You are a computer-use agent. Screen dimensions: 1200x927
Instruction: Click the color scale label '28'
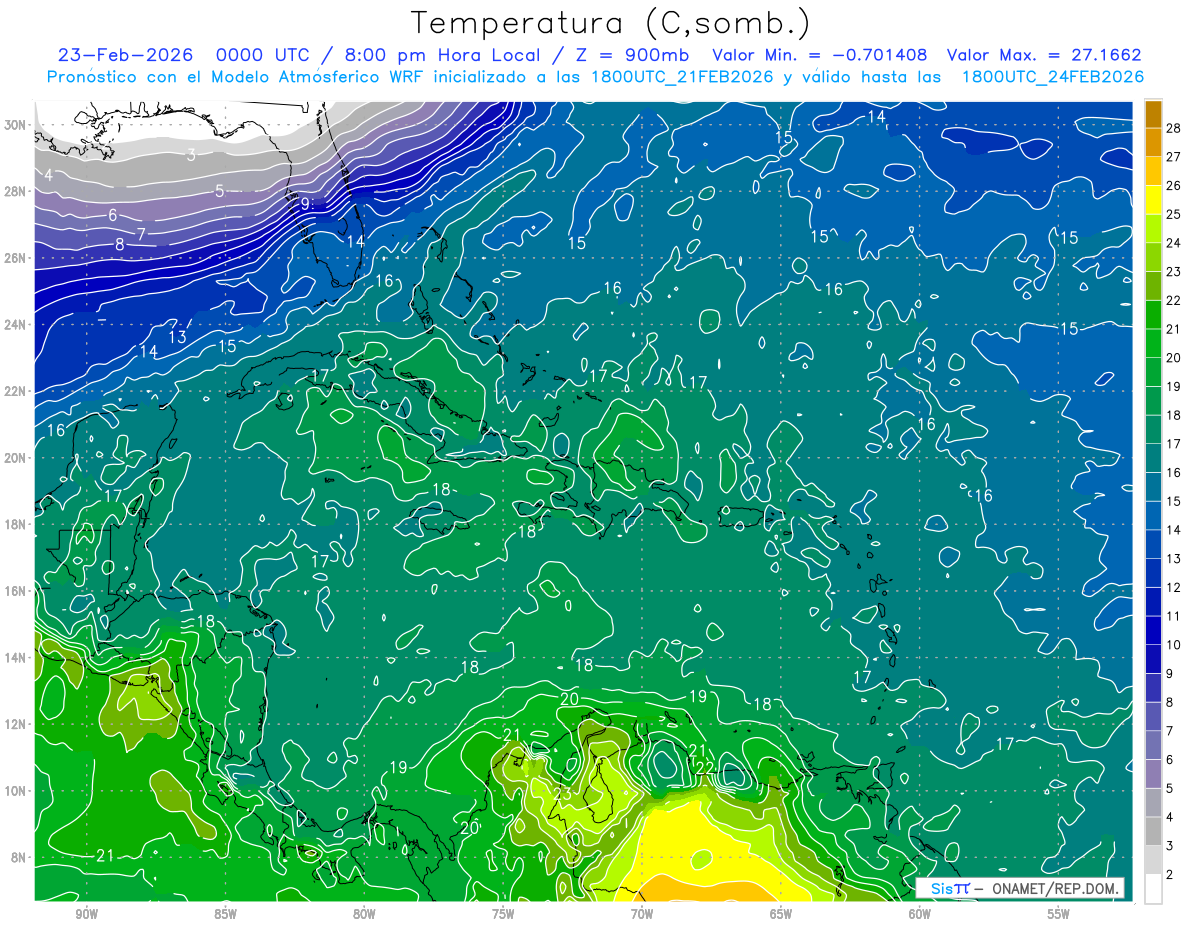click(x=1174, y=128)
